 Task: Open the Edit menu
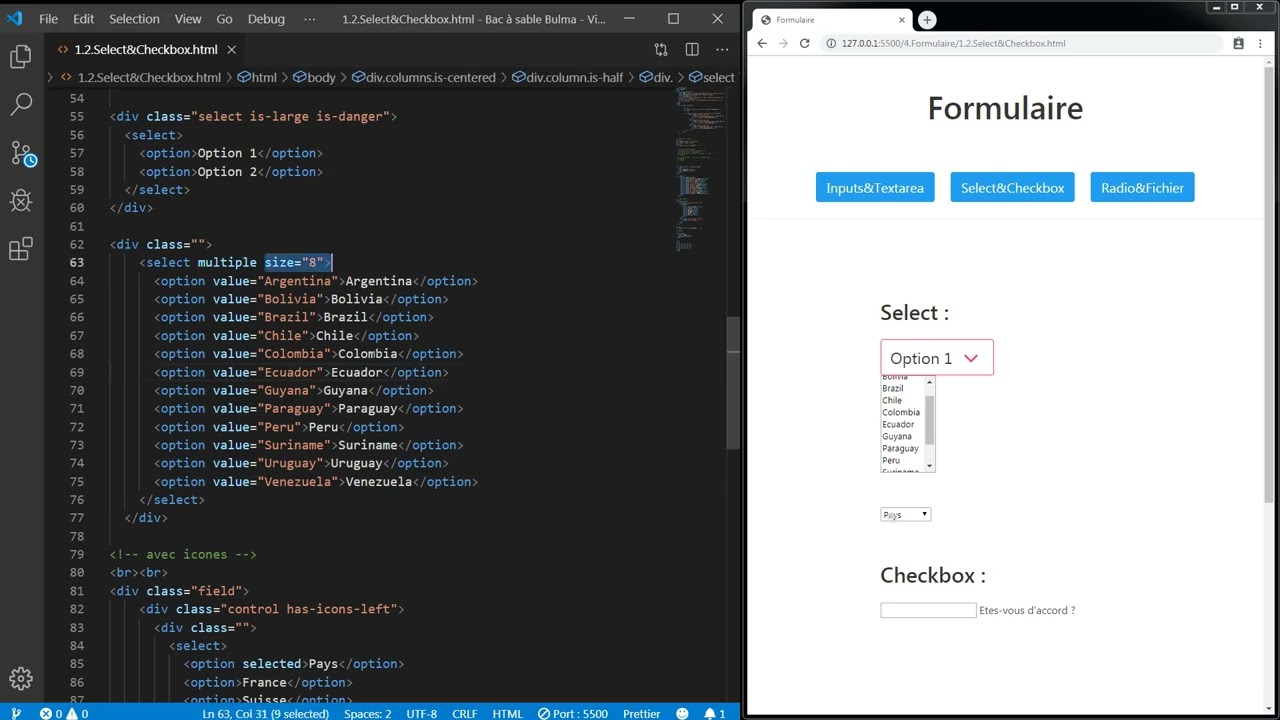click(x=83, y=18)
